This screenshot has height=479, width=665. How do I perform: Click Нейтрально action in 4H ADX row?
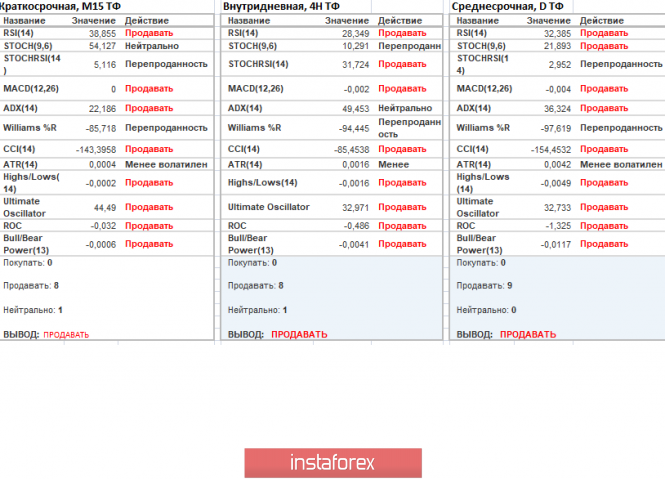pyautogui.click(x=405, y=108)
